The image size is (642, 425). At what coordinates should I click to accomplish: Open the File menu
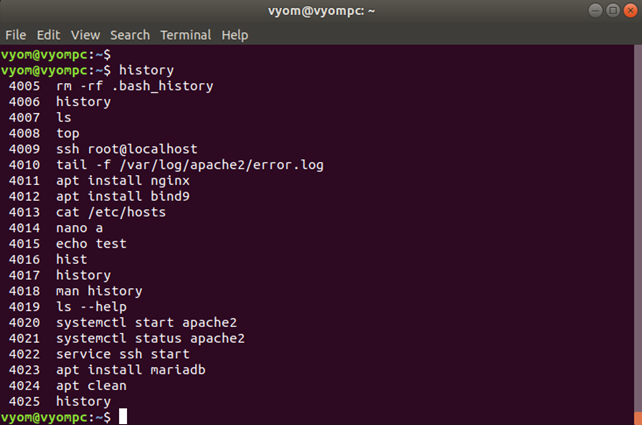click(x=15, y=34)
